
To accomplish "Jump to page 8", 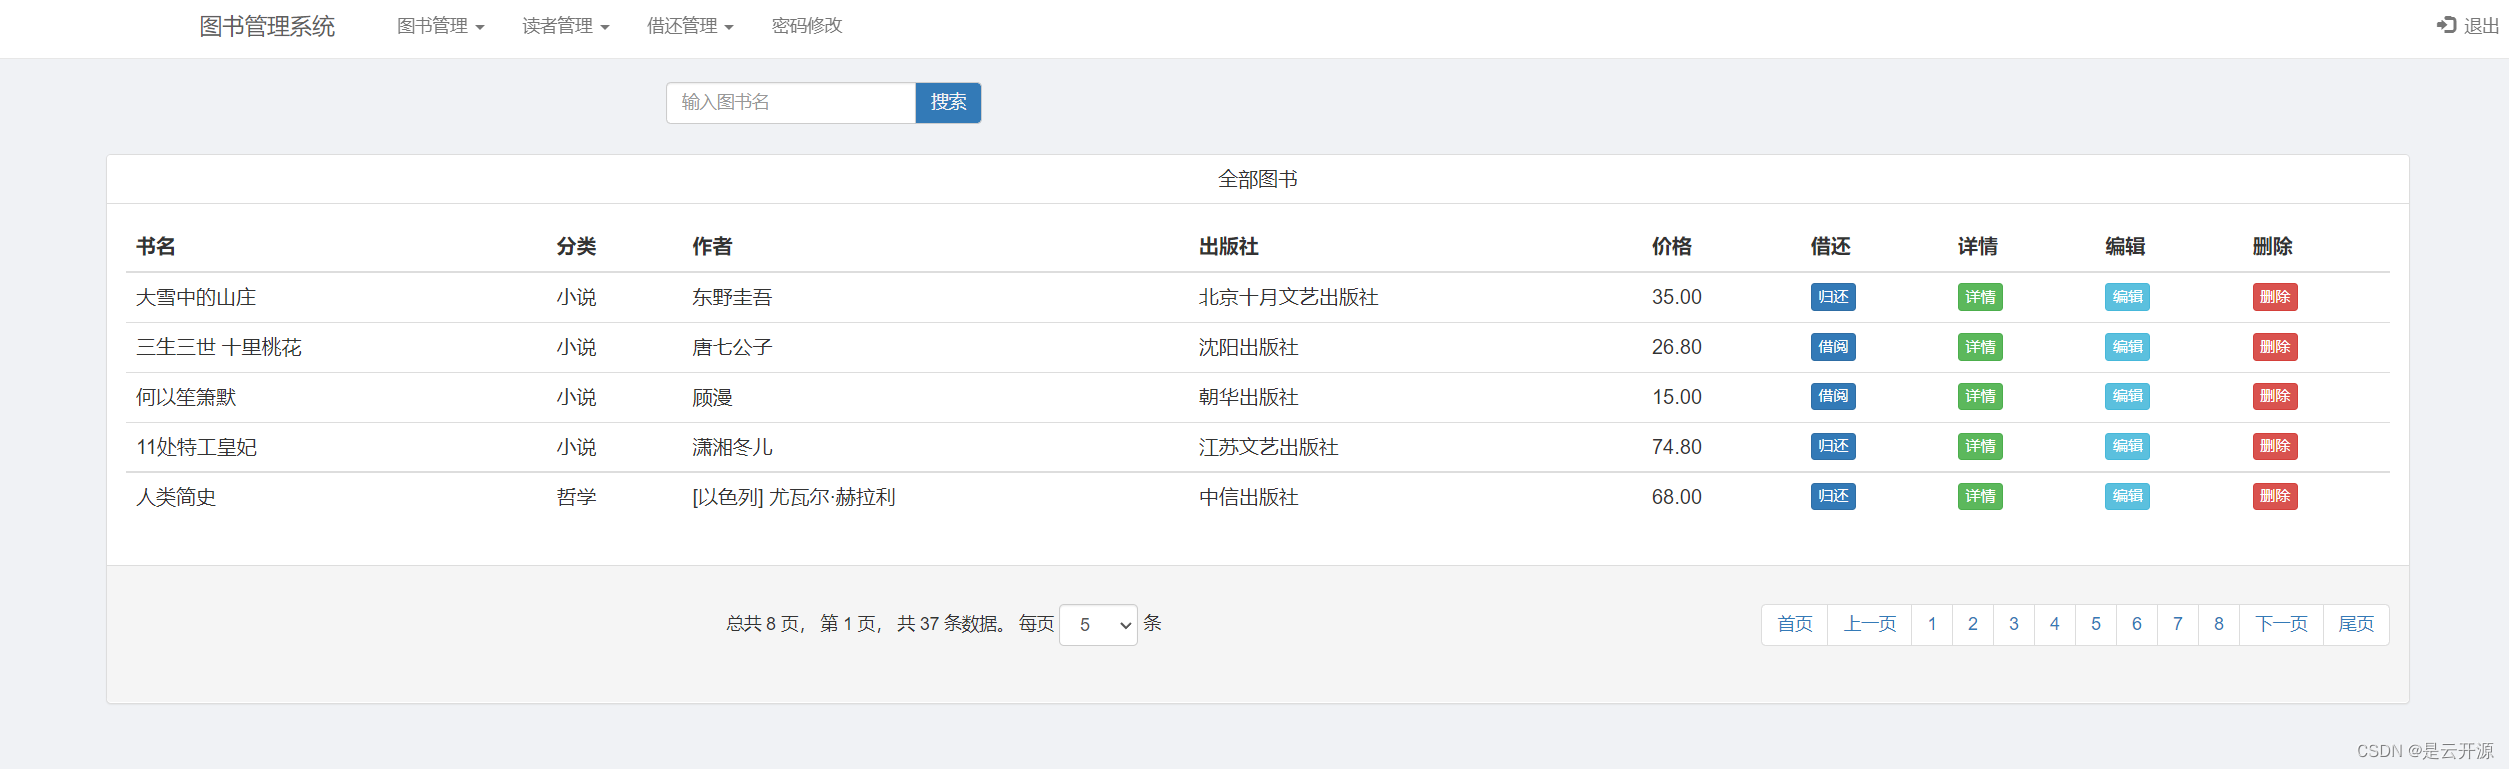I will click(x=2219, y=625).
